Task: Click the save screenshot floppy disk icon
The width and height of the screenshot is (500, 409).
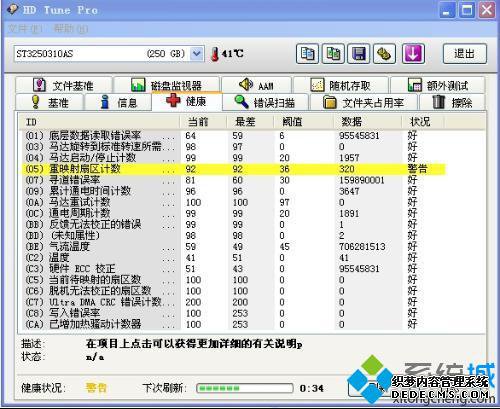Action: click(359, 54)
